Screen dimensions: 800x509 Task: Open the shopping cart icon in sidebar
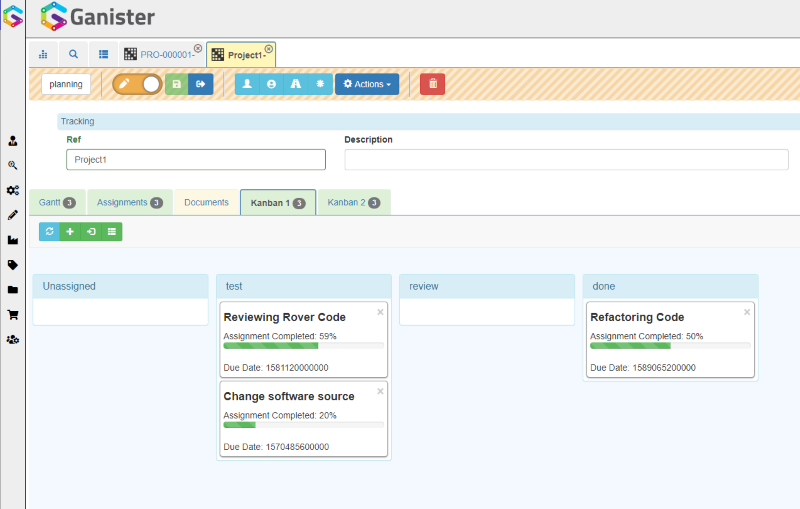pyautogui.click(x=13, y=315)
